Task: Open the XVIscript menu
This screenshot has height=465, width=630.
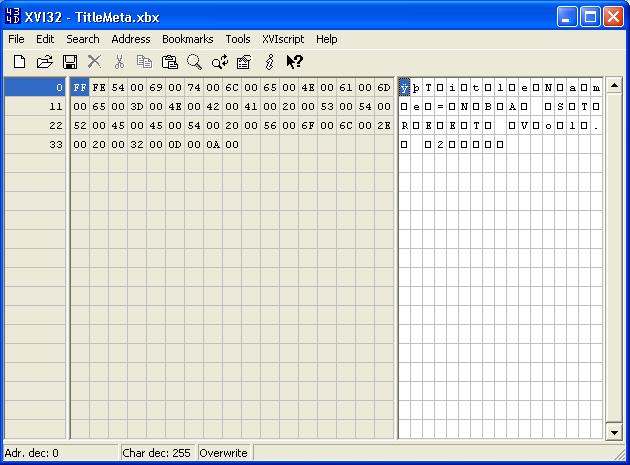Action: [x=283, y=39]
